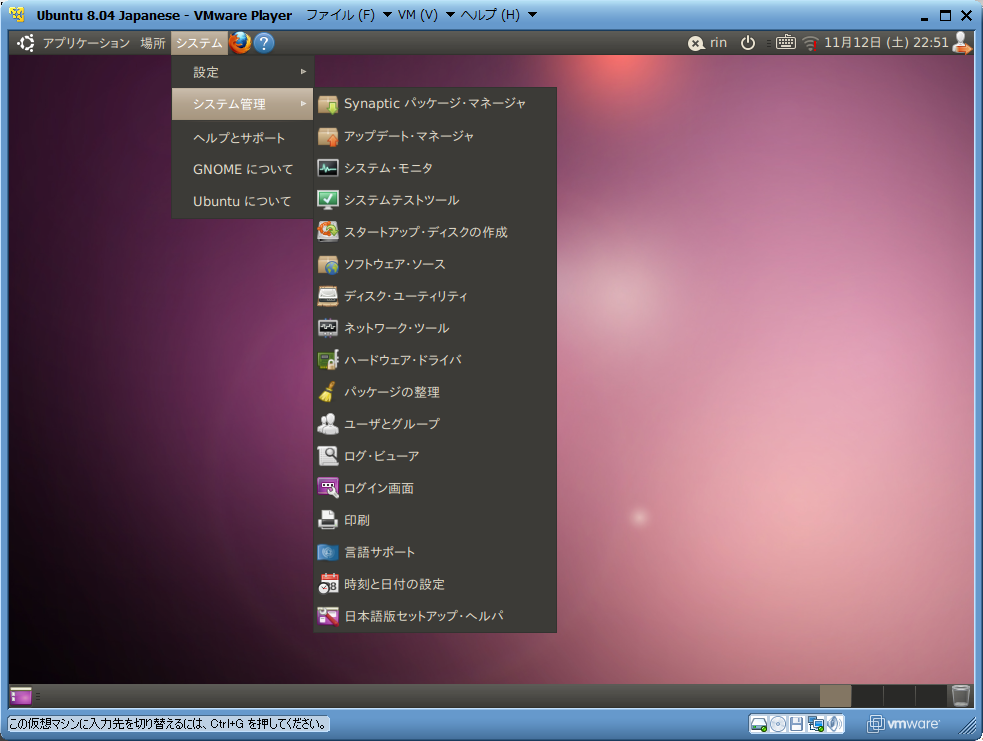Screen dimensions: 983x741
Task: Expand the システム管理 submenu arrow
Action: (303, 103)
